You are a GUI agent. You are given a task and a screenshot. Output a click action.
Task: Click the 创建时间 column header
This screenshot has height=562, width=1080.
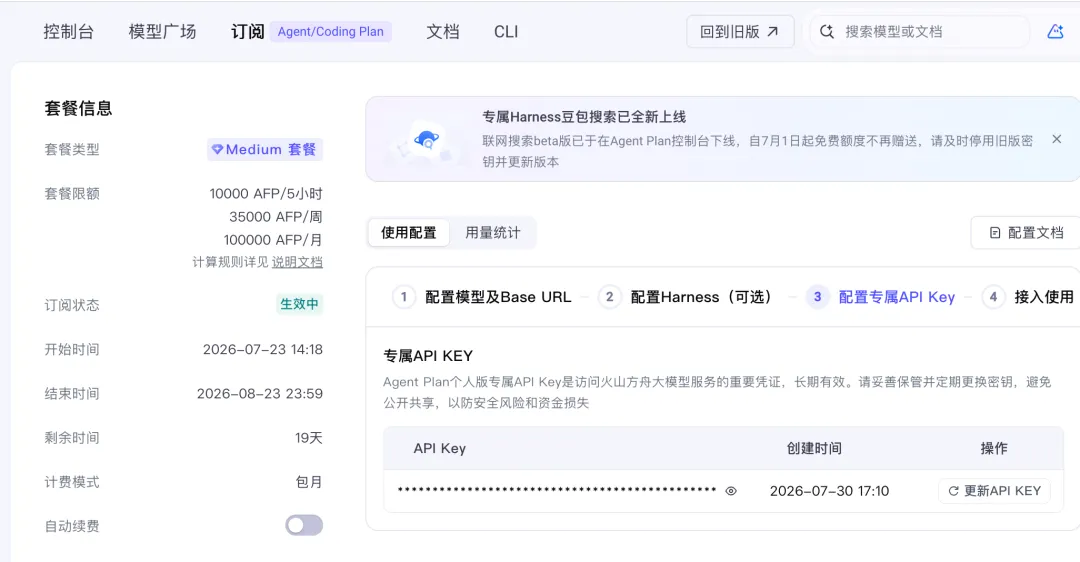814,448
